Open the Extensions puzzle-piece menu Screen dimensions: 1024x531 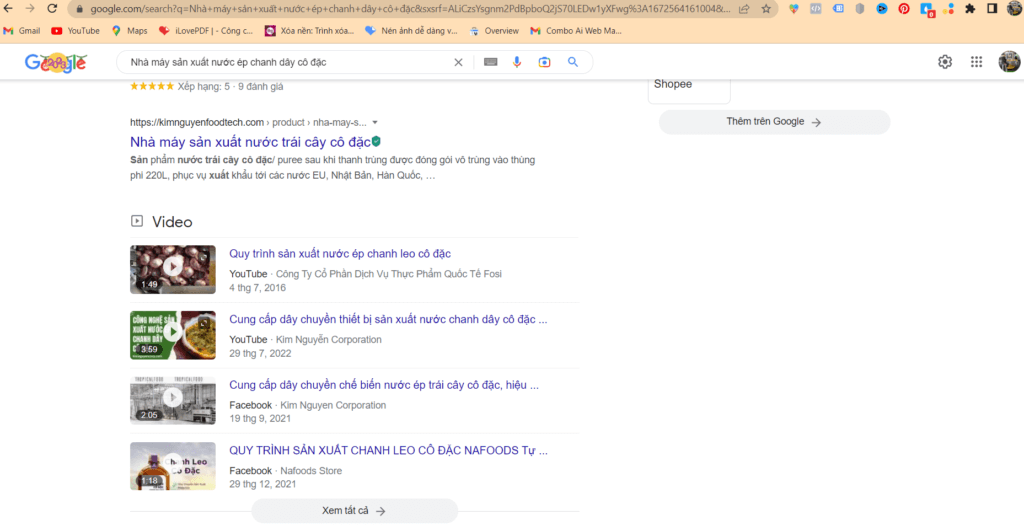(970, 9)
